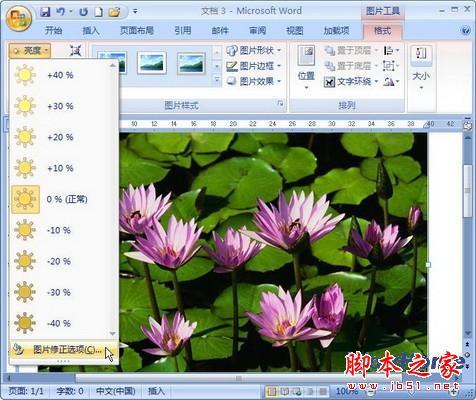Open 文字环绕 text wrapping dropdown
Image resolution: width=476 pixels, height=400 pixels.
(x=352, y=81)
